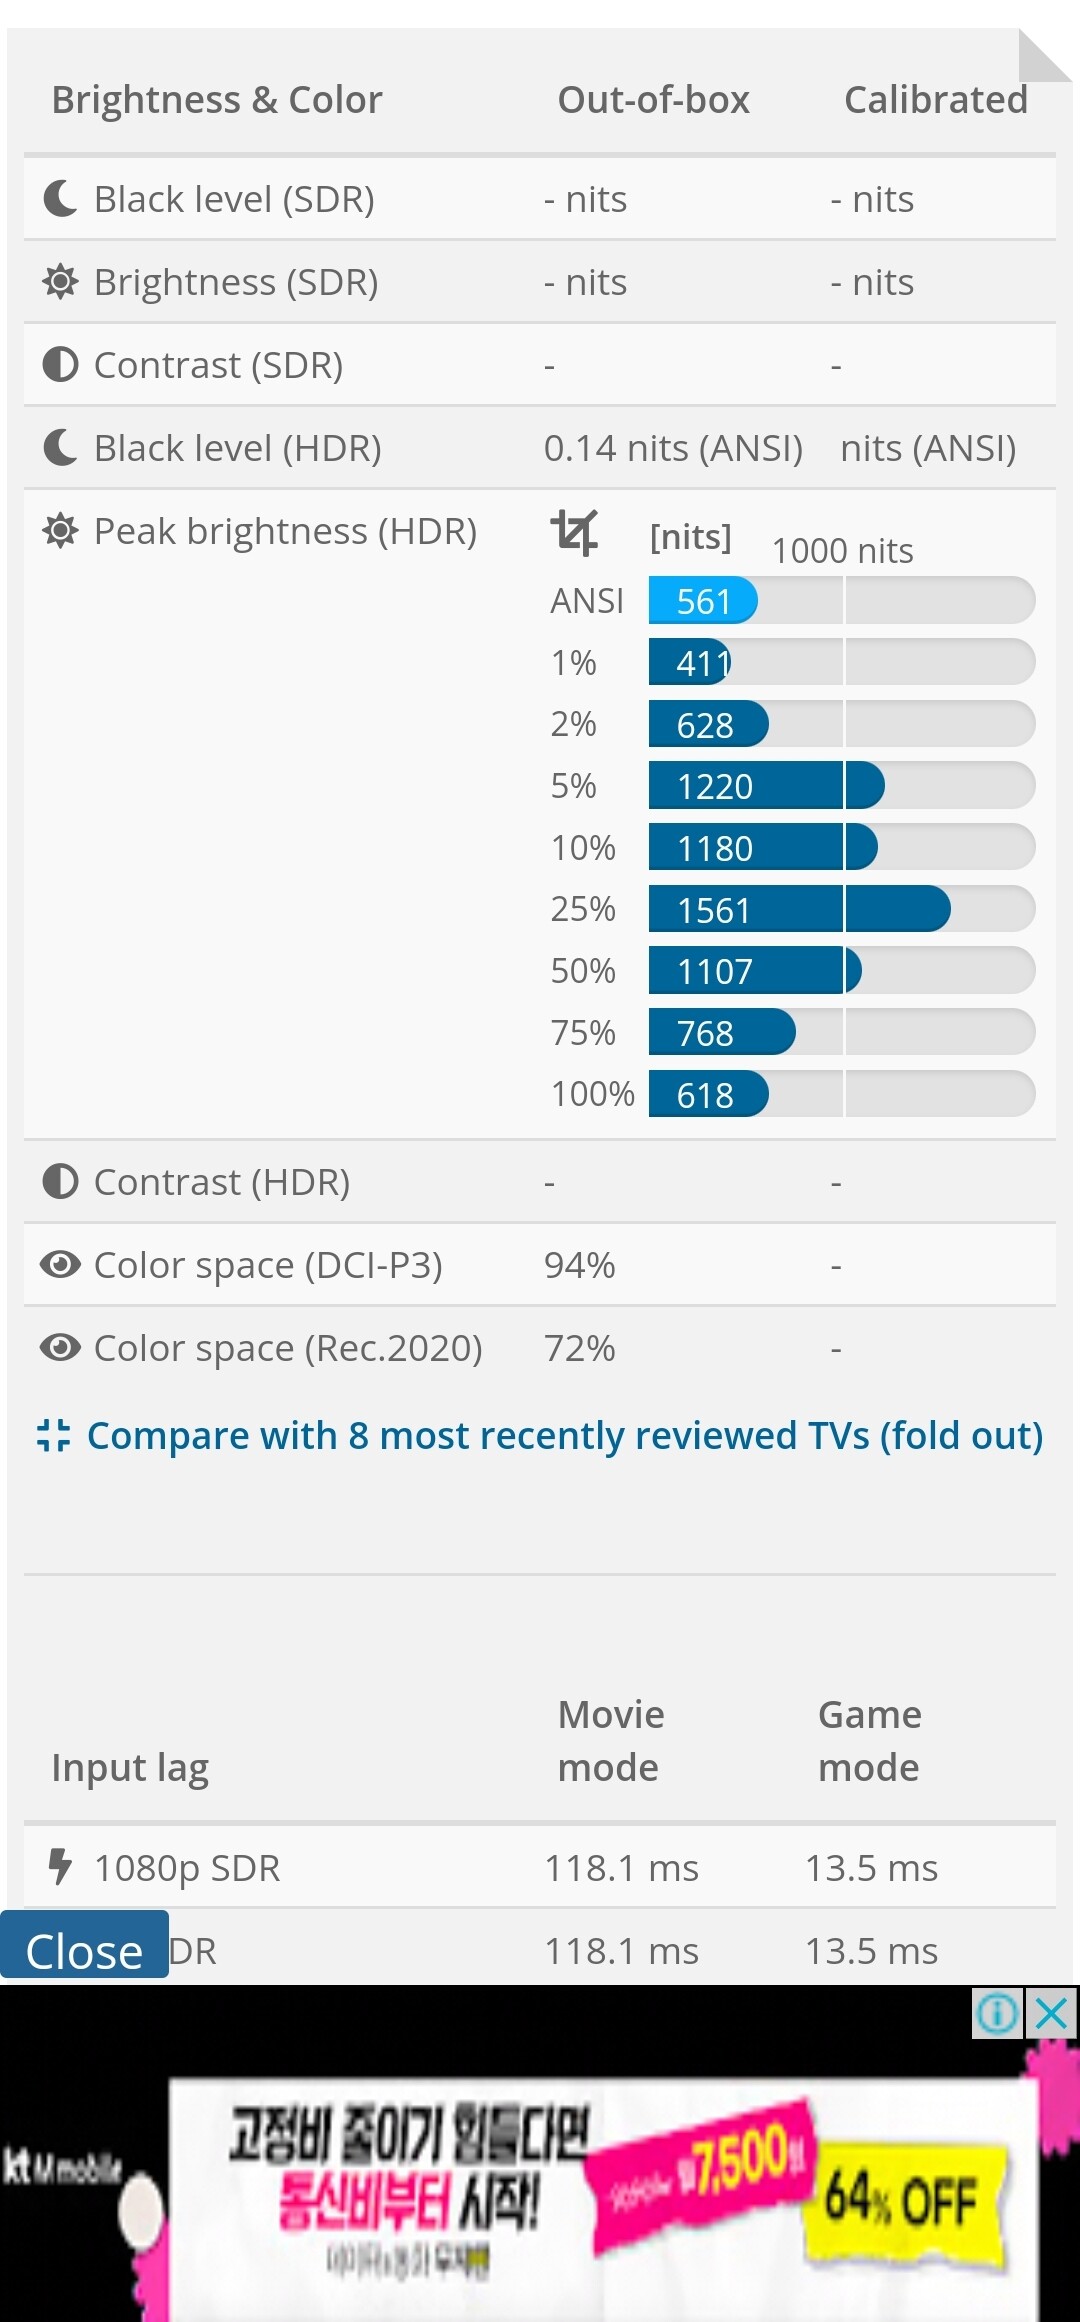Screen dimensions: 1080x2322
Task: Select the Calibrated column header
Action: (x=936, y=99)
